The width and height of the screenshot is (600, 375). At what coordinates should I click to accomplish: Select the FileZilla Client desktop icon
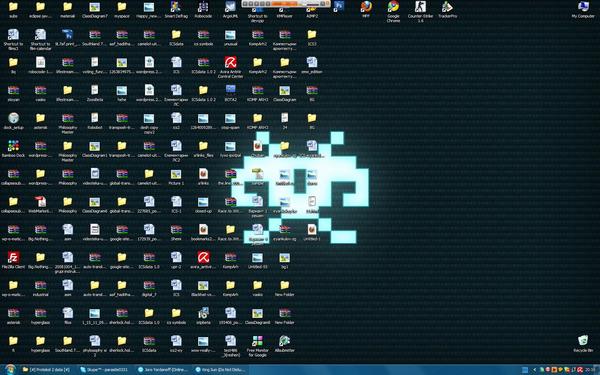point(13,260)
